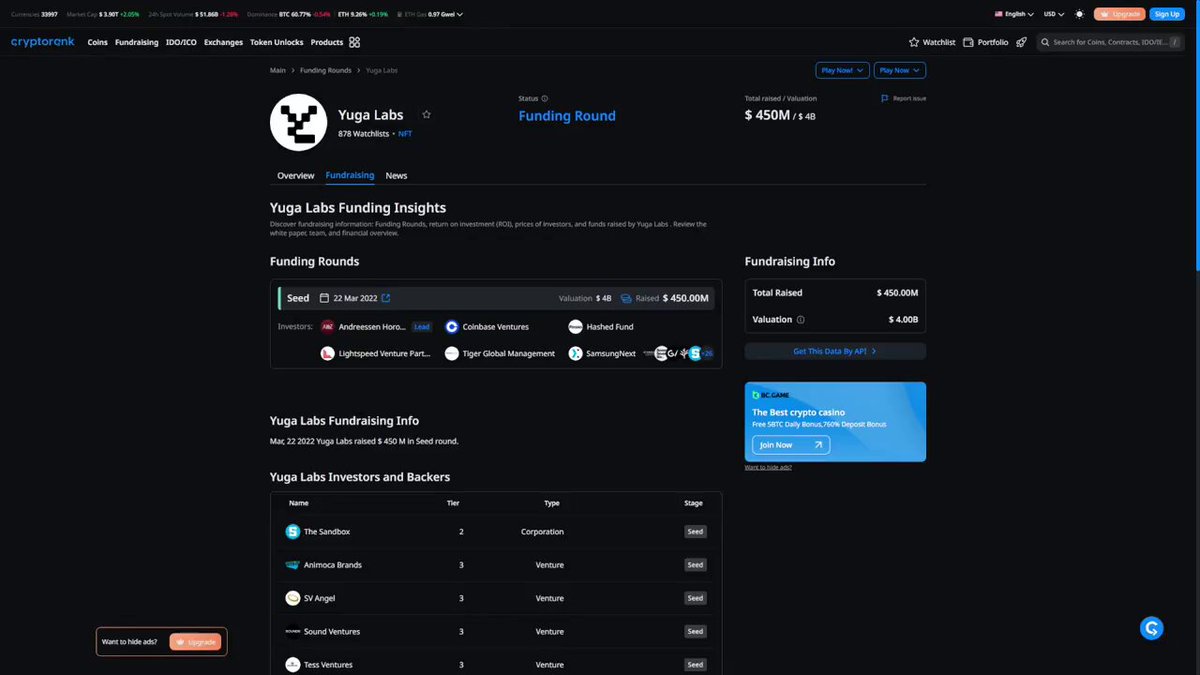Click Get This Data By API
This screenshot has width=1200, height=675.
[835, 351]
